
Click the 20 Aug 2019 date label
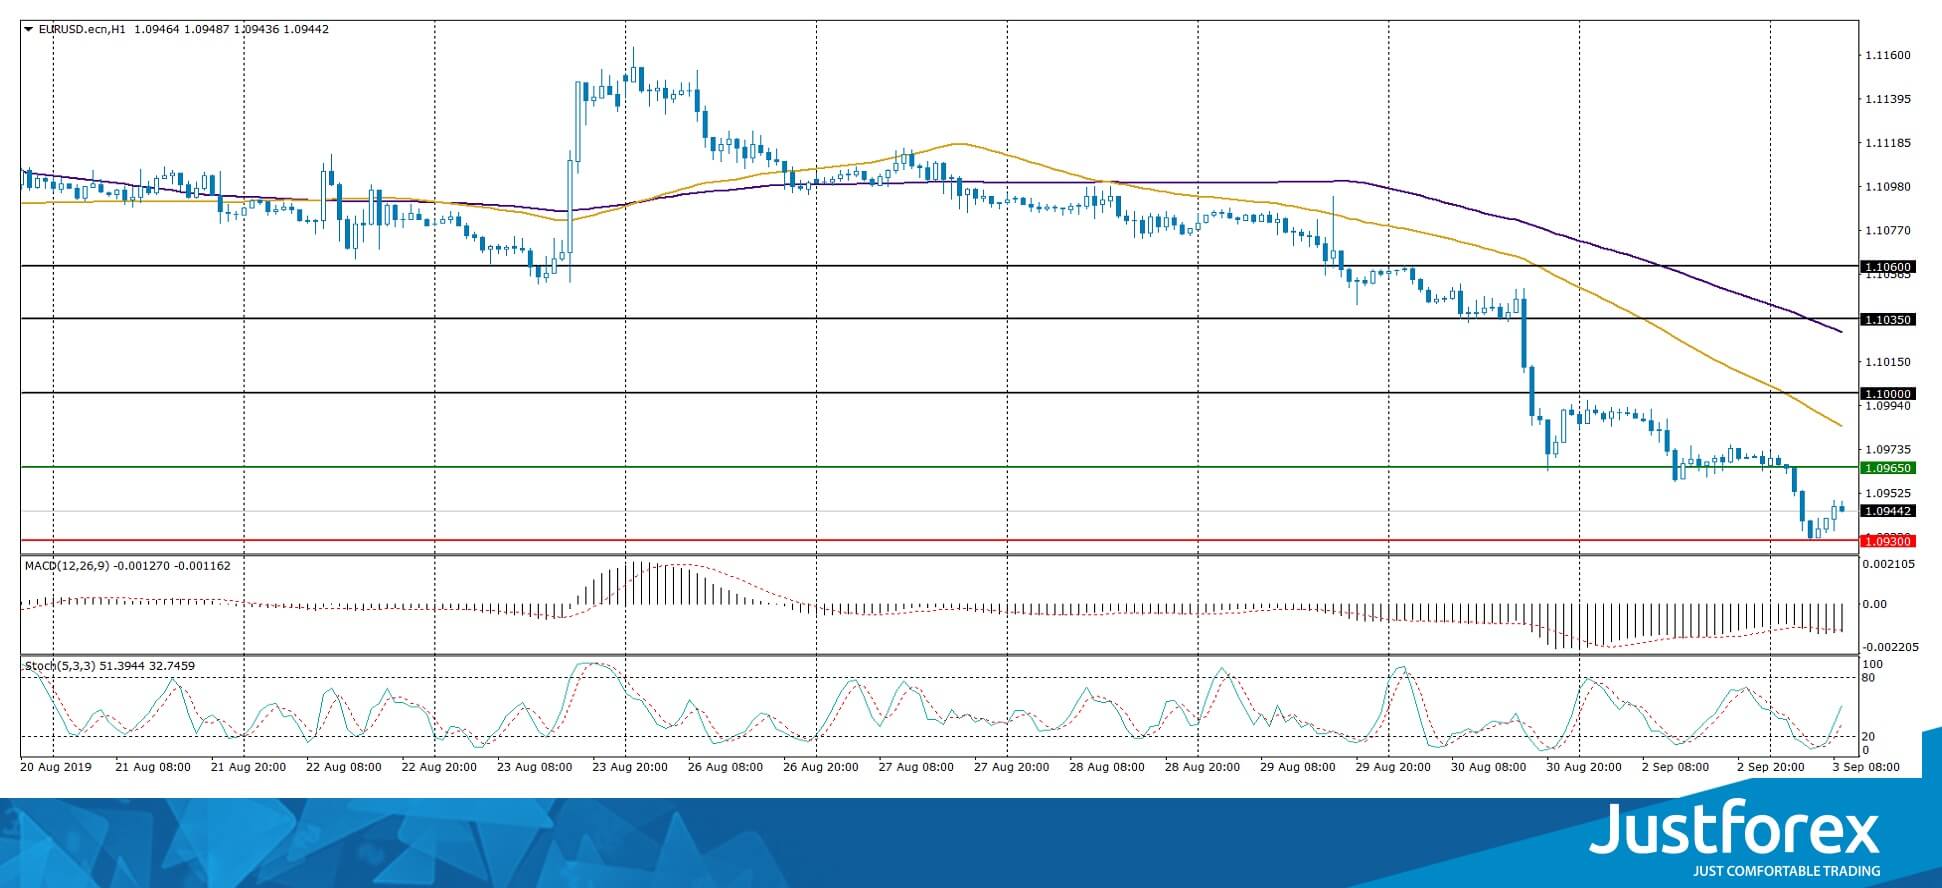[x=56, y=767]
